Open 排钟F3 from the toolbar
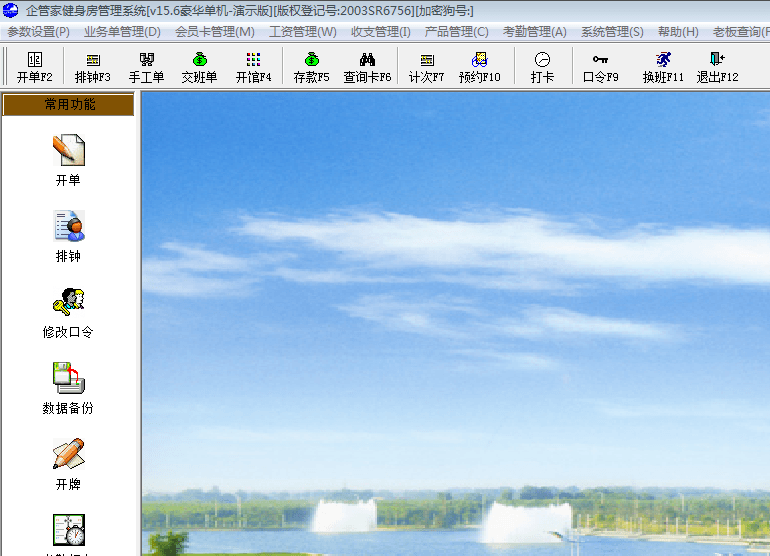Viewport: 770px width, 556px height. click(93, 66)
